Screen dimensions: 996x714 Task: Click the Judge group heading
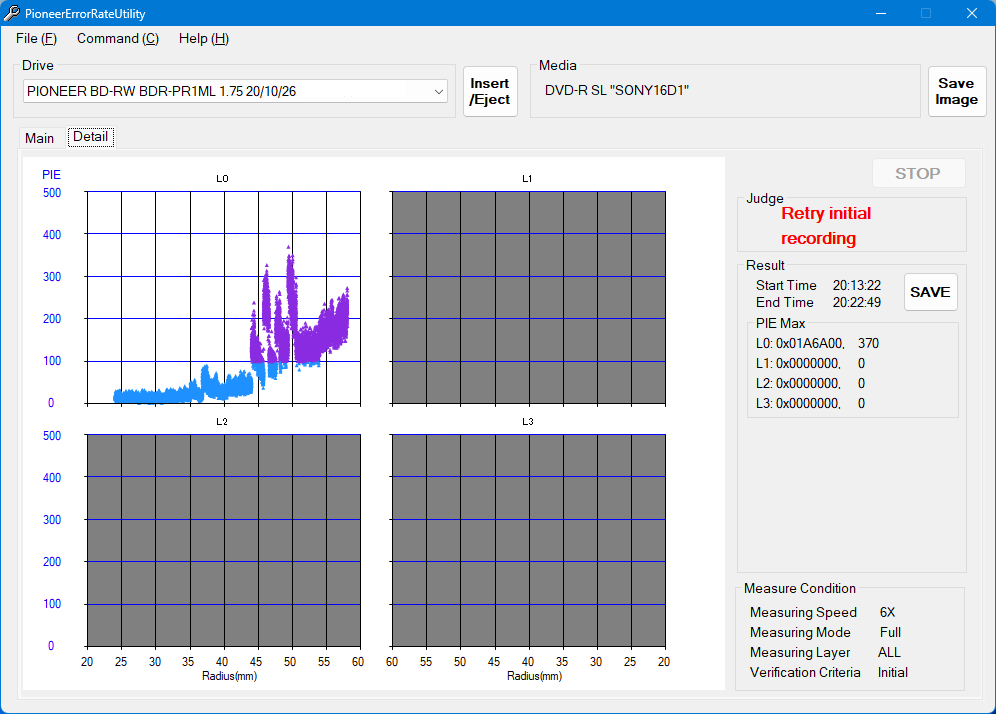point(765,198)
